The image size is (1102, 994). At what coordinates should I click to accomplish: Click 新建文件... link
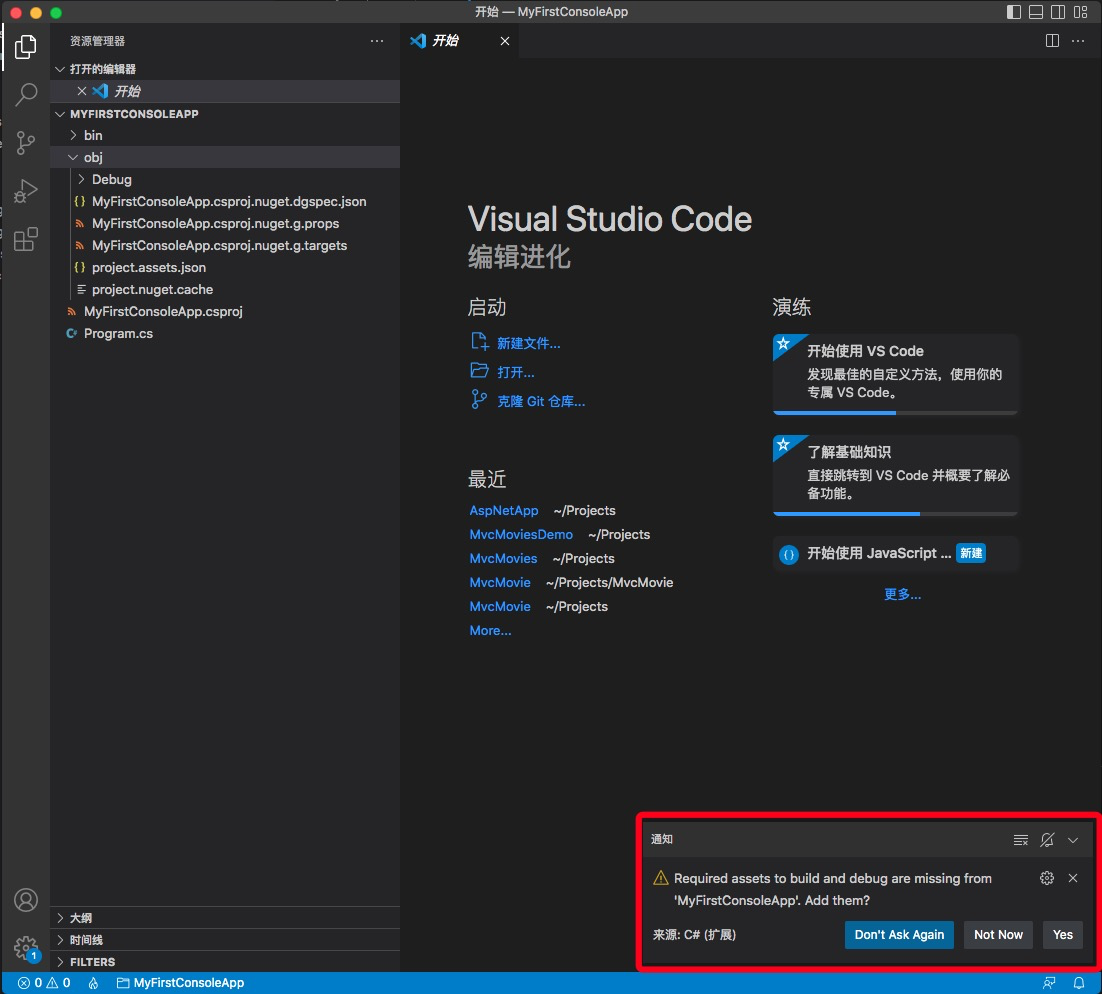point(529,343)
